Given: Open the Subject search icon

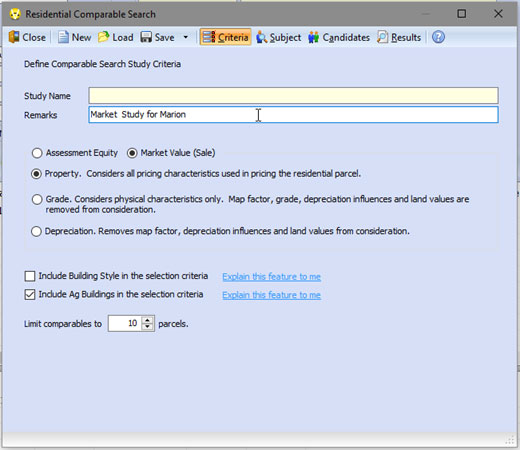Looking at the screenshot, I should pos(262,37).
